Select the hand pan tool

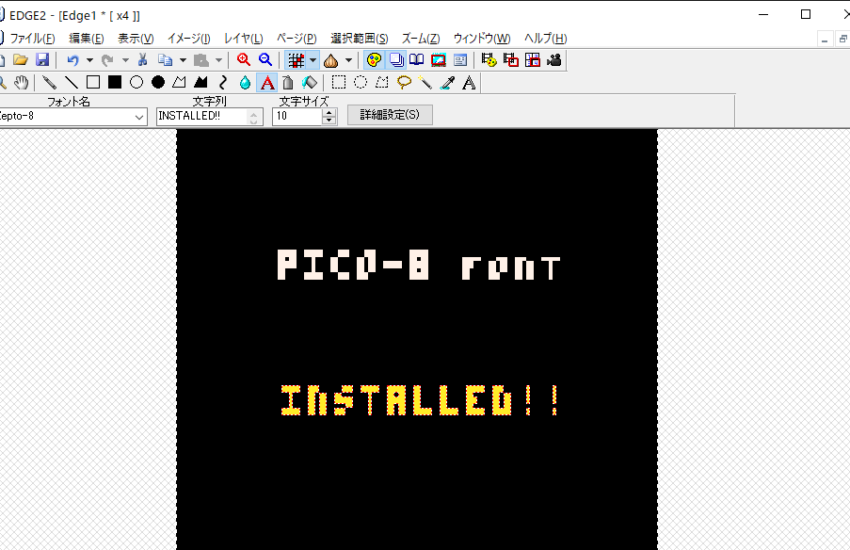(21, 82)
